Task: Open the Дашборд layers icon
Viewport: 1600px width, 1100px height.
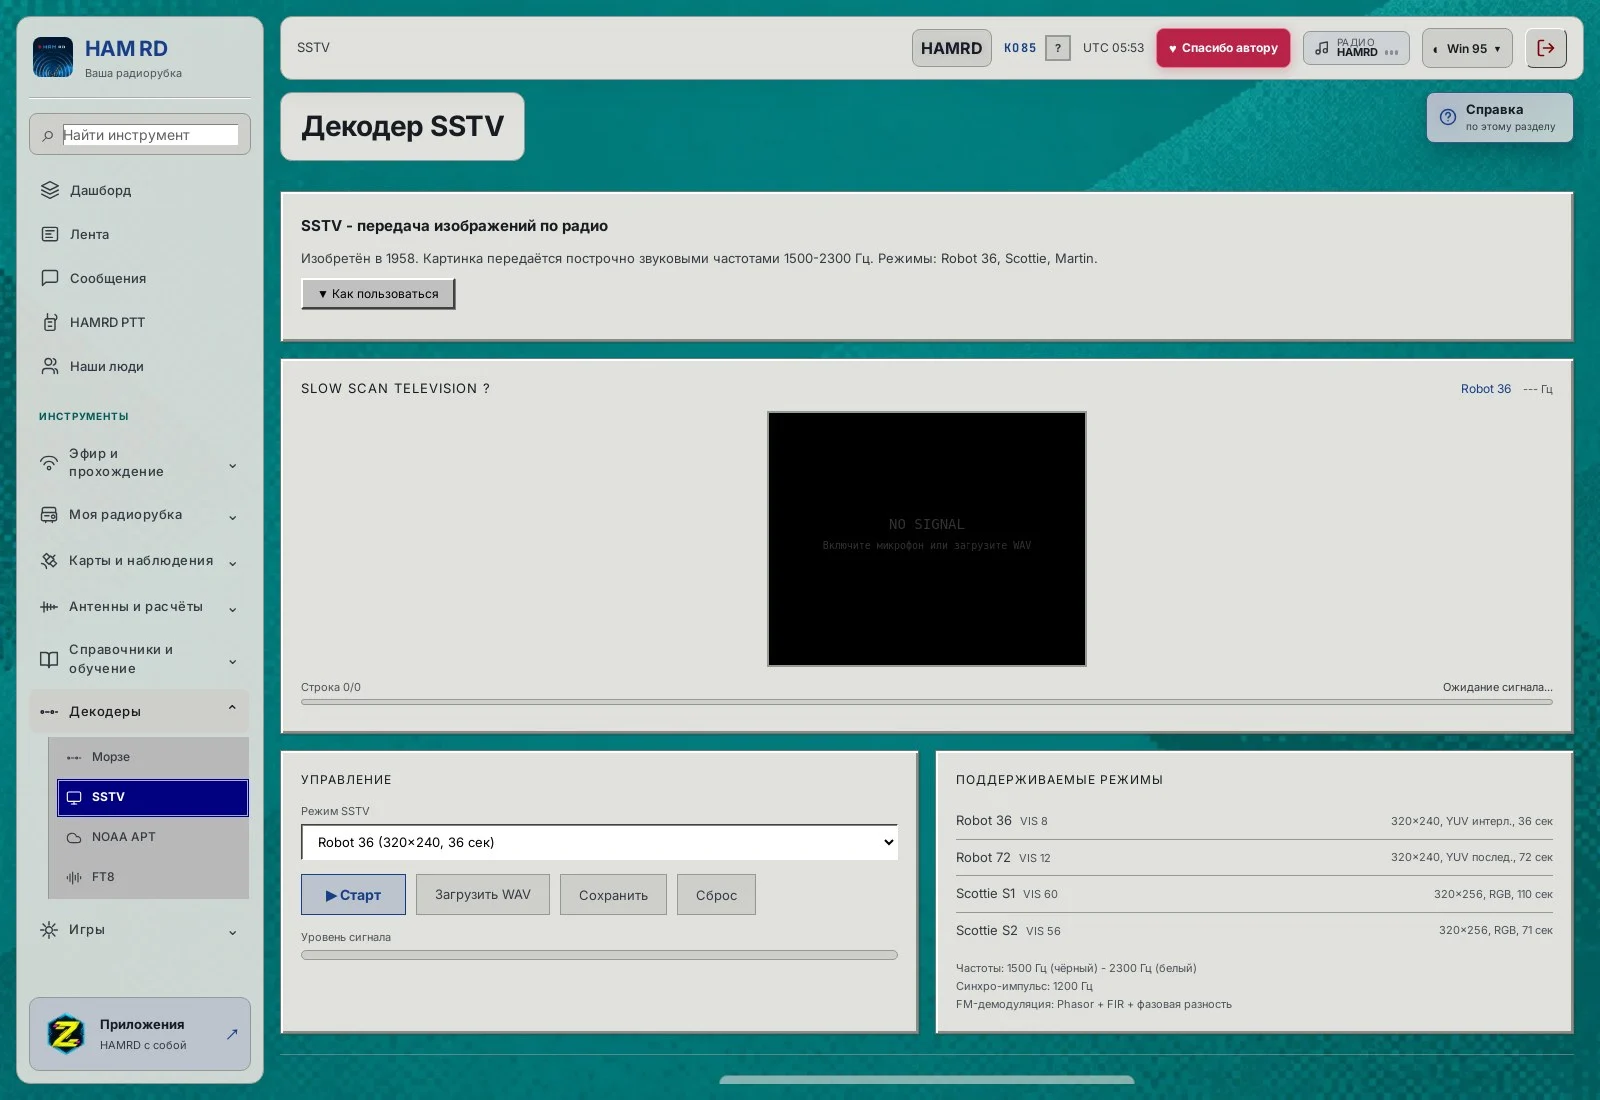Action: pos(50,190)
